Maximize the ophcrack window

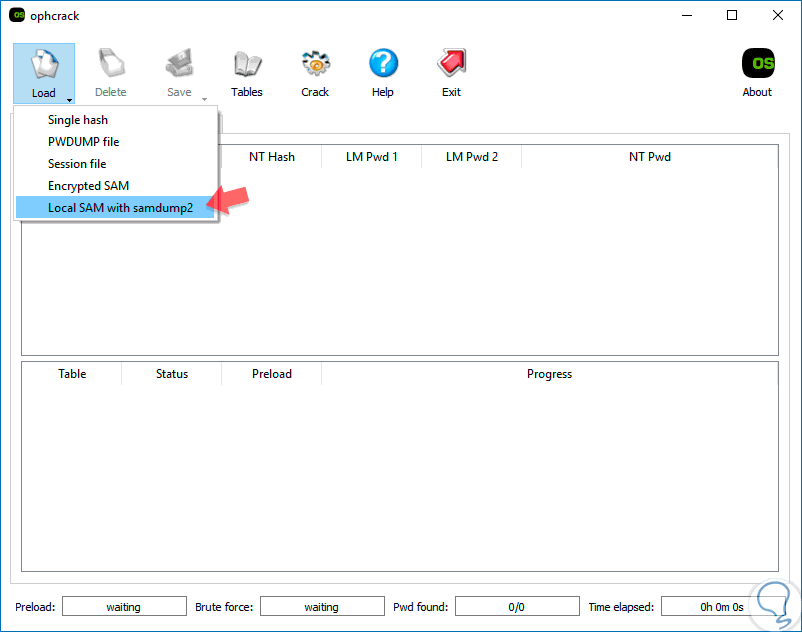coord(732,15)
